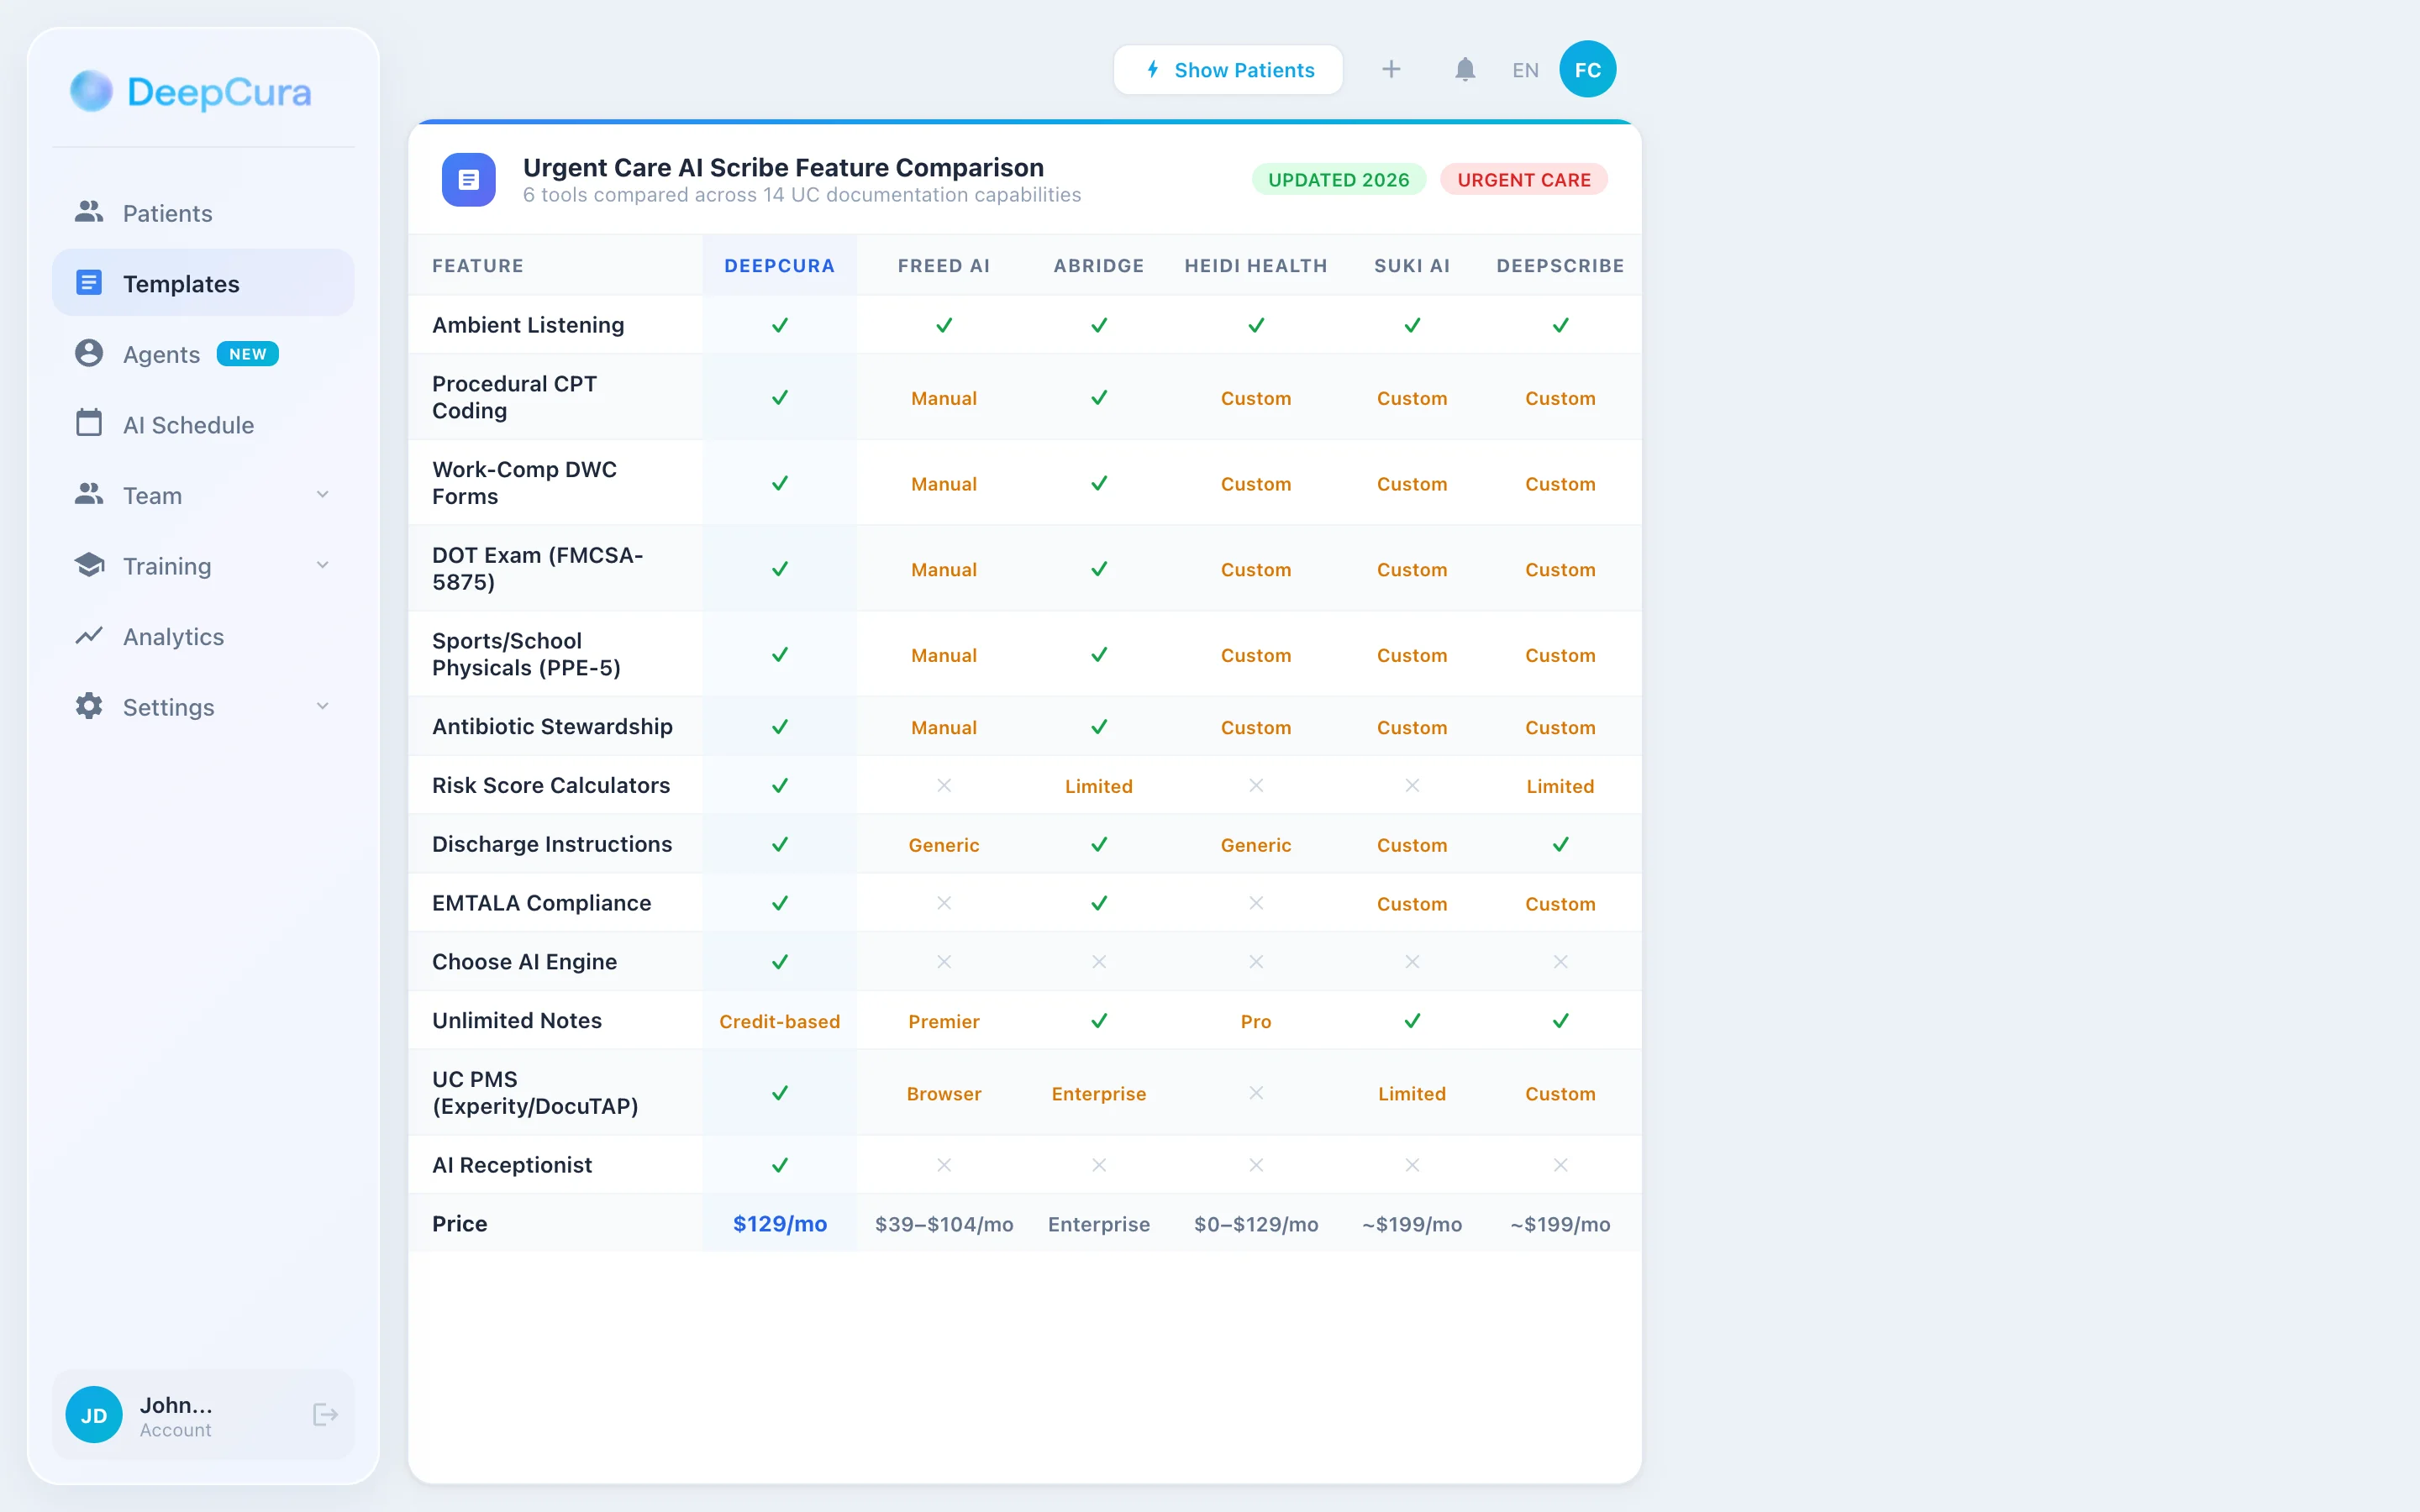Click the DeepCura logo orb
This screenshot has height=1512, width=2420.
[91, 91]
